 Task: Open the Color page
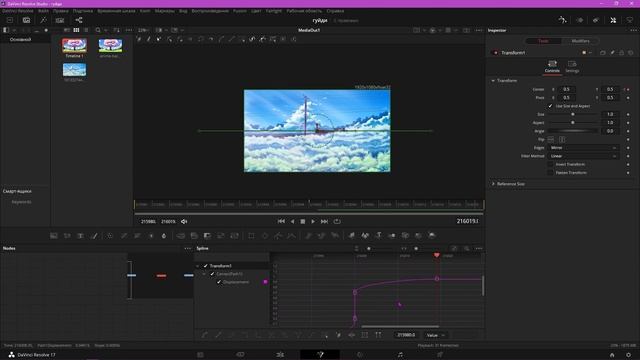pyautogui.click(x=360, y=355)
